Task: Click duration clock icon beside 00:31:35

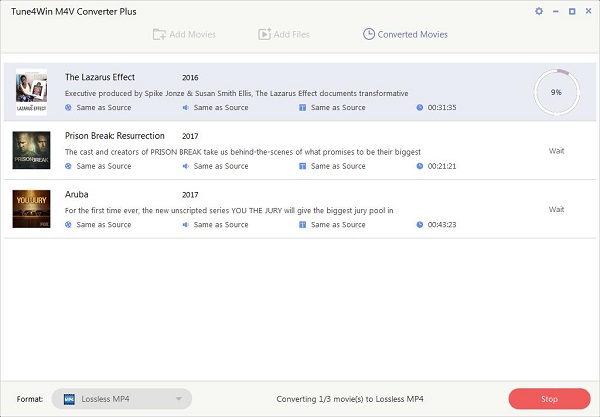Action: 420,108
